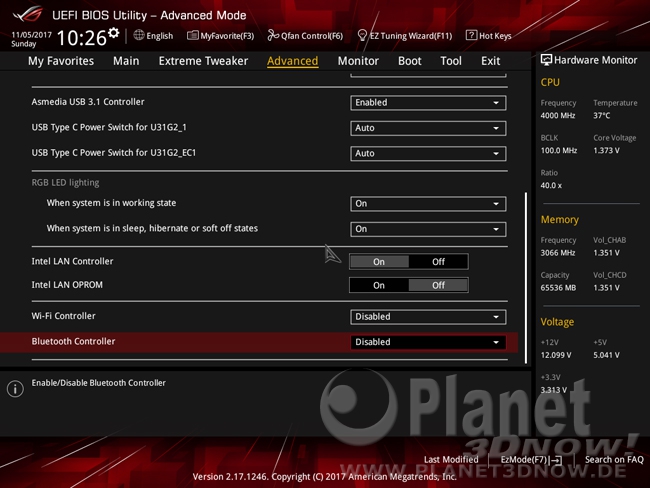Screen dimensions: 650x488
Task: Click USB Type C Power Switch U31G2_EC1 label
Action: point(114,153)
